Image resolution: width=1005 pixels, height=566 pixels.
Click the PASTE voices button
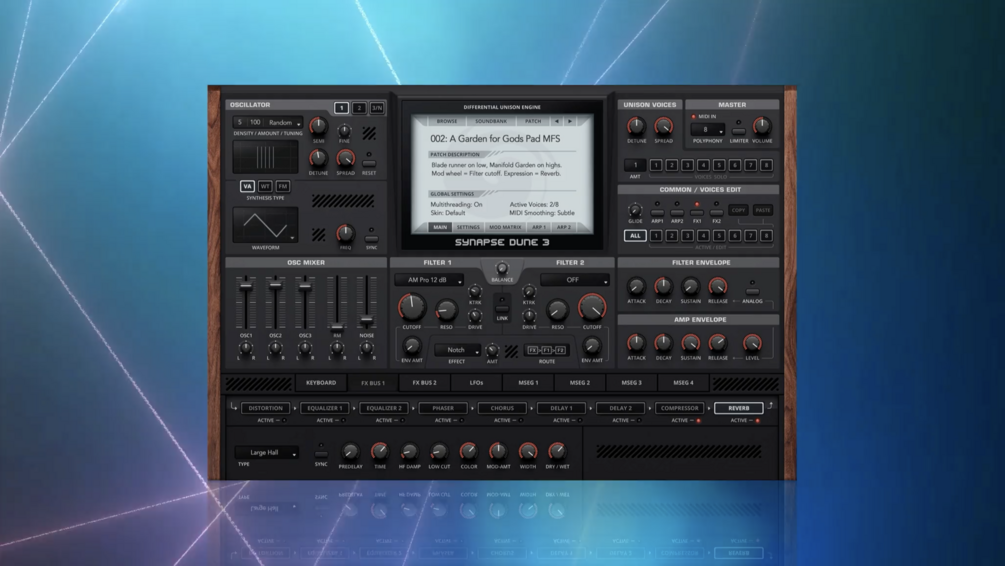point(763,210)
